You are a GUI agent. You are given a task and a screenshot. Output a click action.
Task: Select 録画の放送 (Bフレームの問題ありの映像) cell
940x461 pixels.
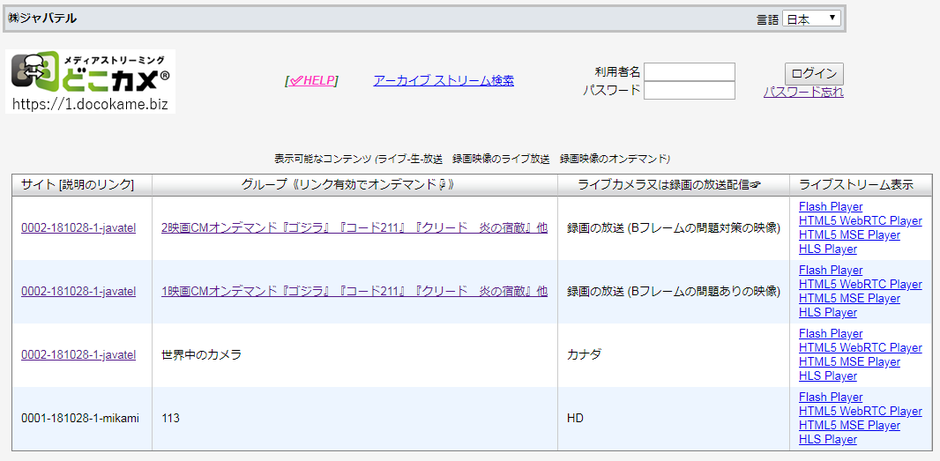click(673, 291)
